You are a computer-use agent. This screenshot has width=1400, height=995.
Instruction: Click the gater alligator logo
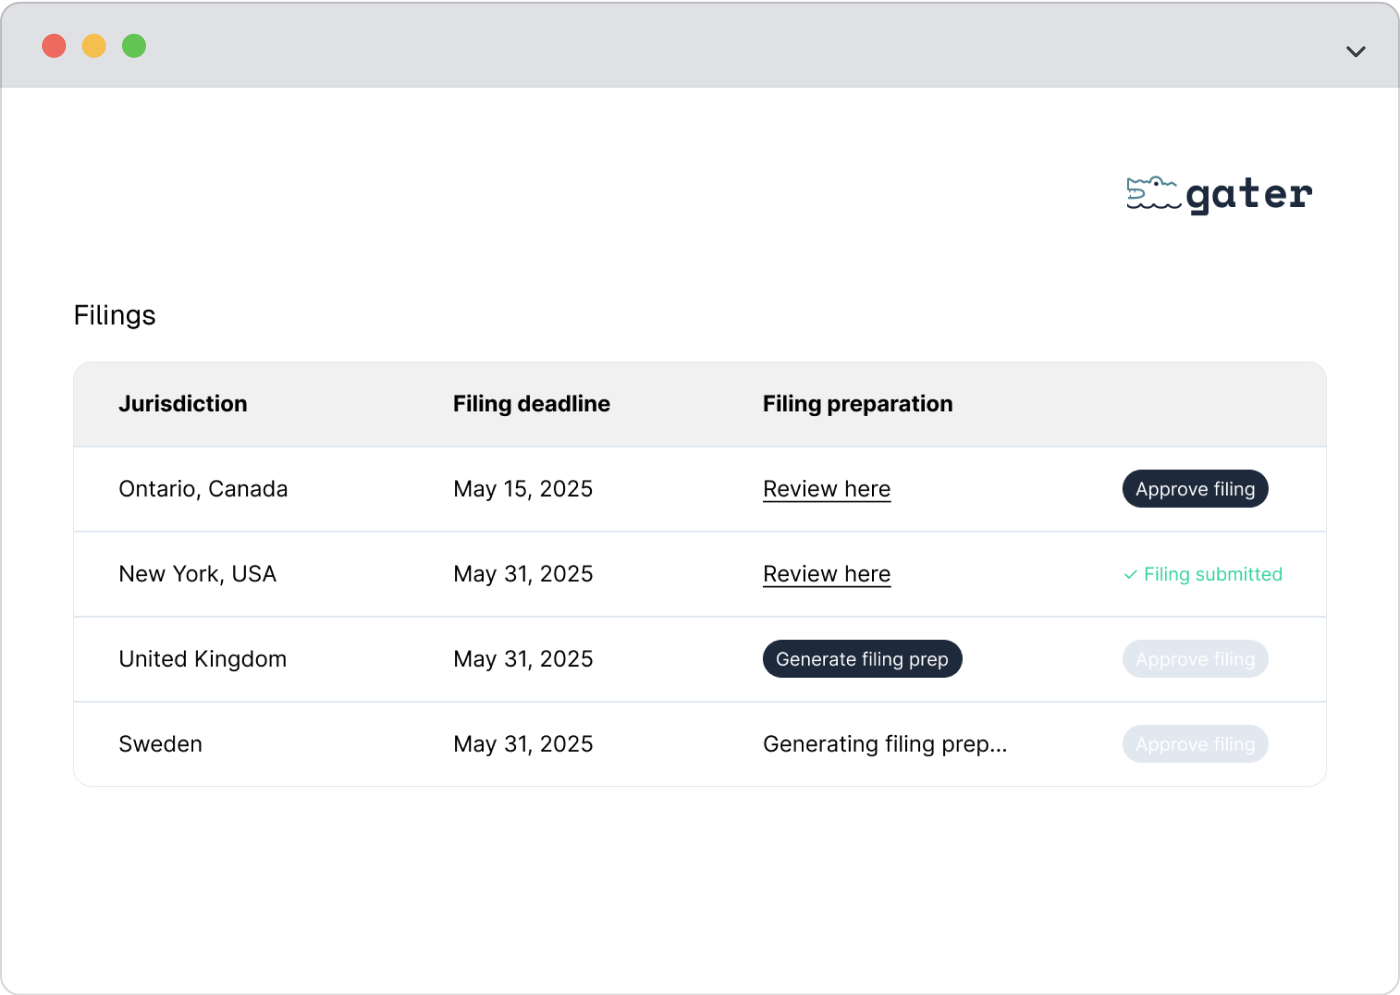[x=1218, y=194]
